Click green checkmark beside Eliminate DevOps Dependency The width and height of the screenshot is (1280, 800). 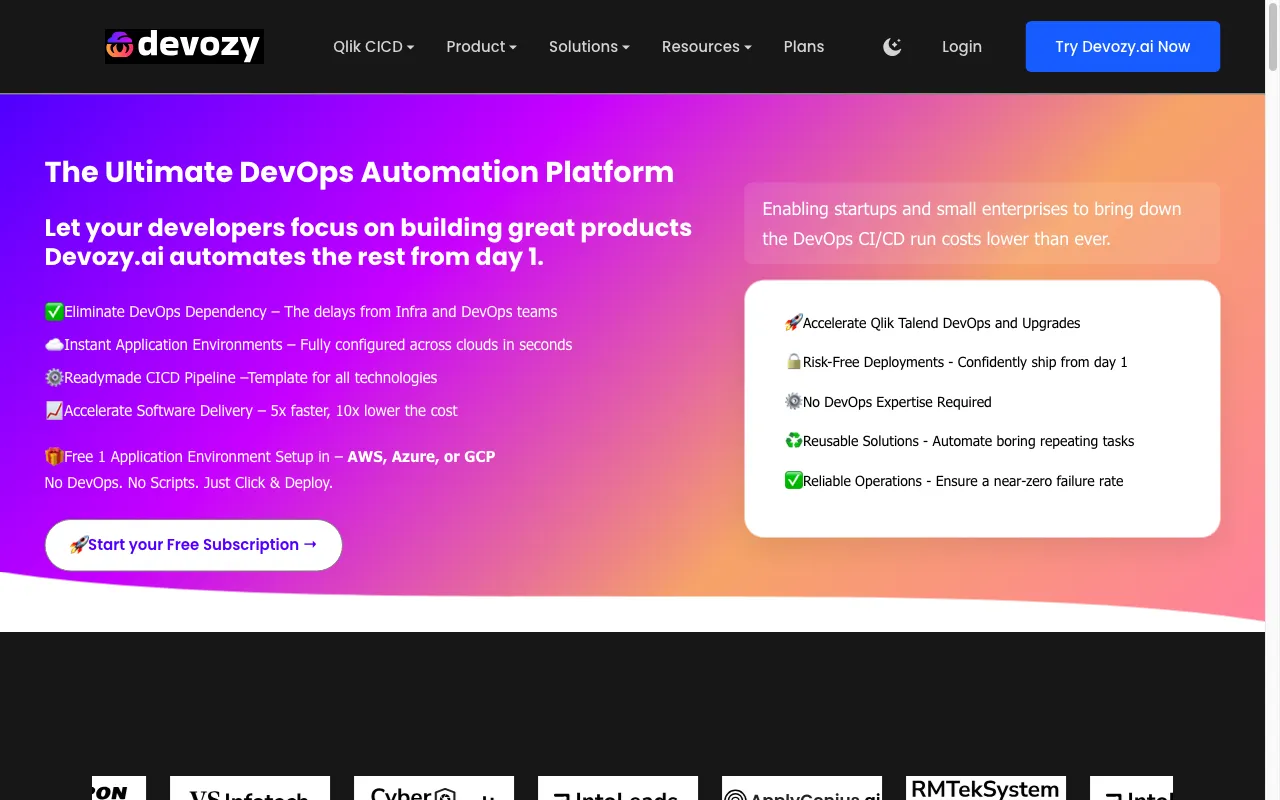pyautogui.click(x=54, y=312)
